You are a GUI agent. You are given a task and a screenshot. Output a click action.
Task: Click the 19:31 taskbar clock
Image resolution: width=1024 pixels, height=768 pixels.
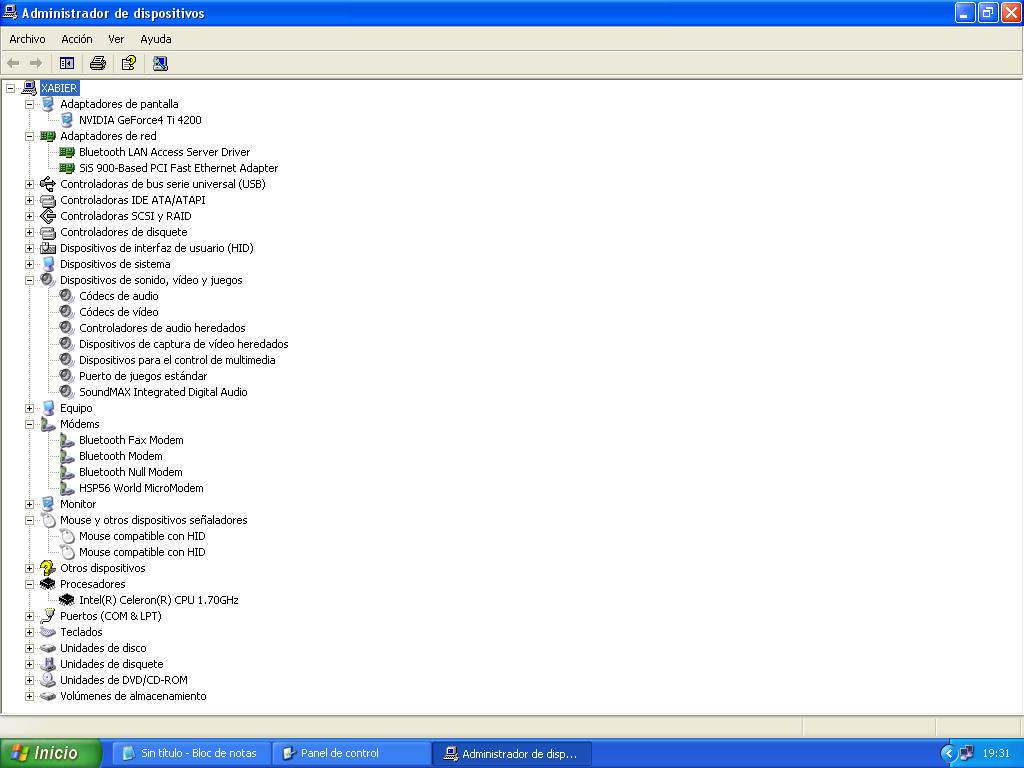coord(997,754)
